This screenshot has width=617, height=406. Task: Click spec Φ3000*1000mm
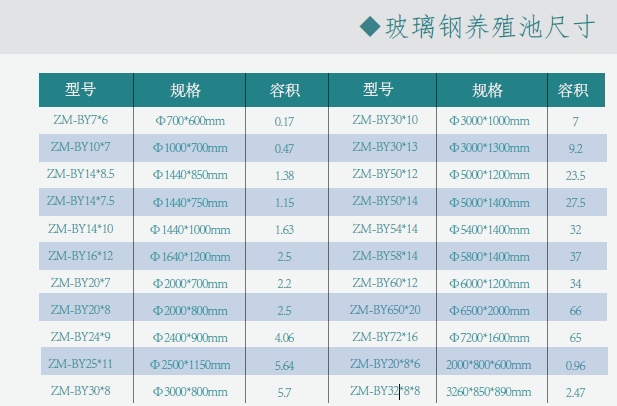click(x=489, y=121)
